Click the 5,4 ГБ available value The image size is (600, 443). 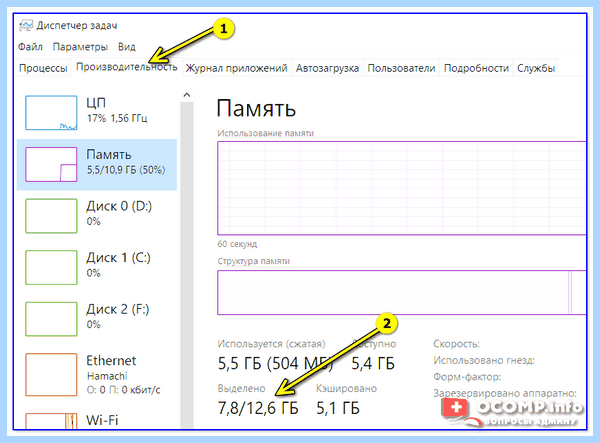pos(373,363)
